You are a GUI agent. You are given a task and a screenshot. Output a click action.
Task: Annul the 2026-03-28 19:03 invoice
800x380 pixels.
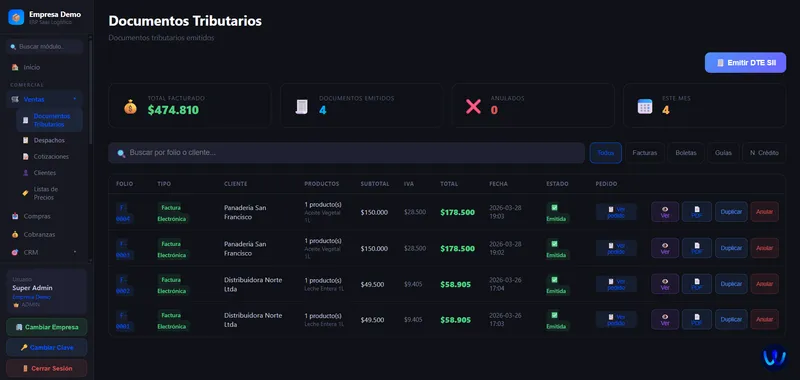(764, 212)
